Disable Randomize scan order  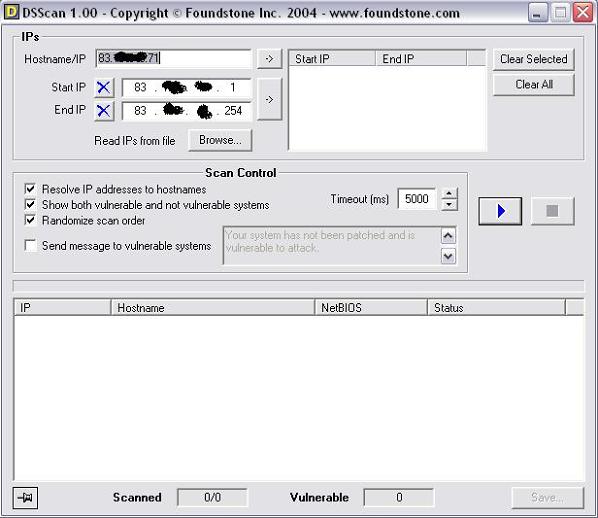coord(30,220)
